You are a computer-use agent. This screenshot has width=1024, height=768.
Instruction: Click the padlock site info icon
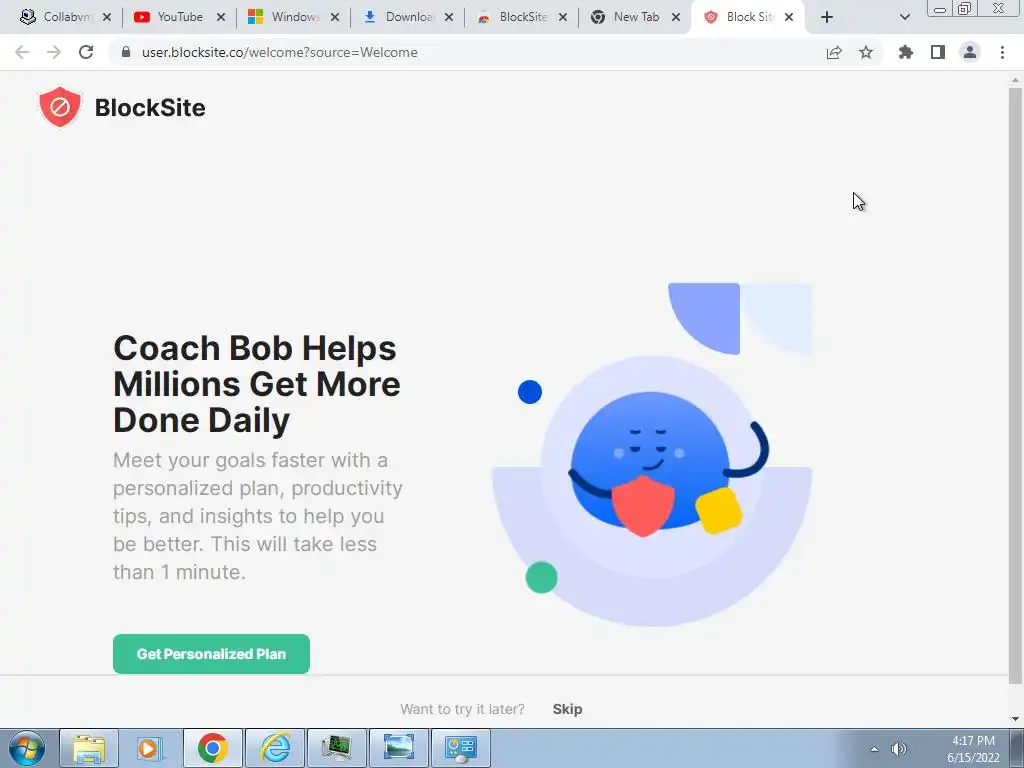[126, 52]
